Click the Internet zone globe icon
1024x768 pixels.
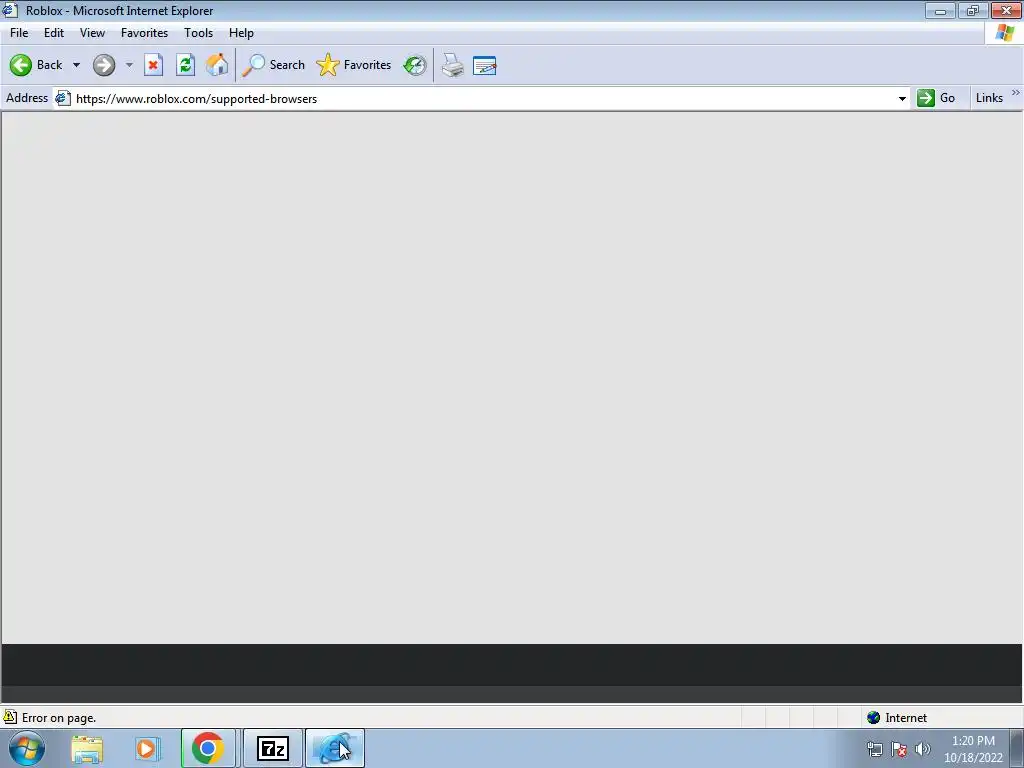[873, 718]
